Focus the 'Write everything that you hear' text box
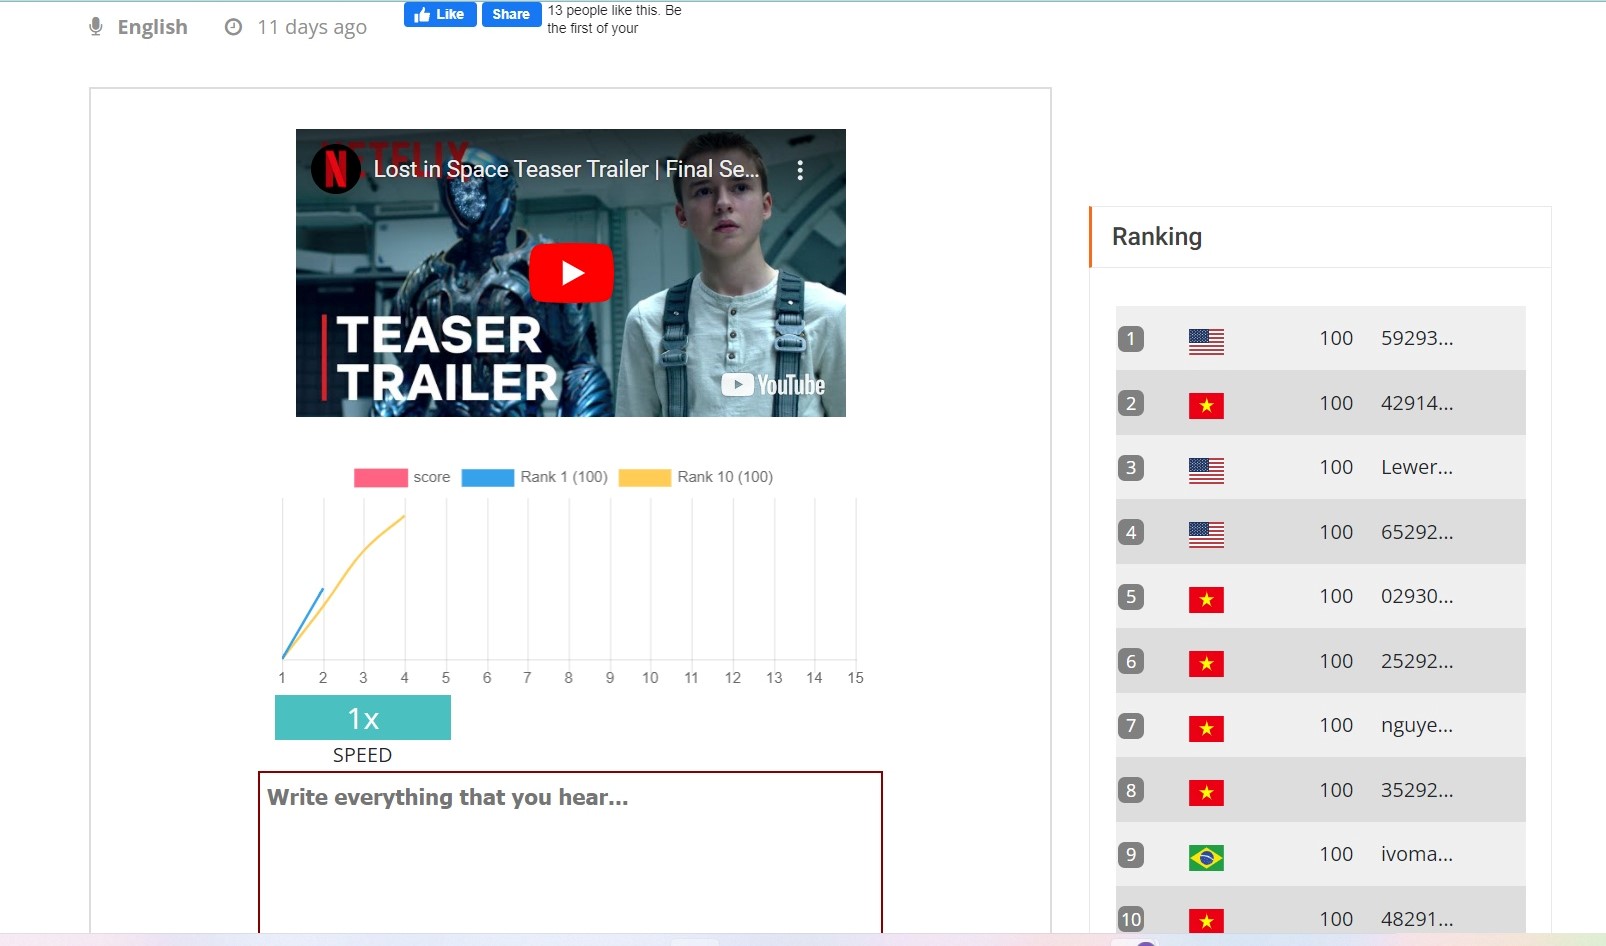 pos(570,852)
